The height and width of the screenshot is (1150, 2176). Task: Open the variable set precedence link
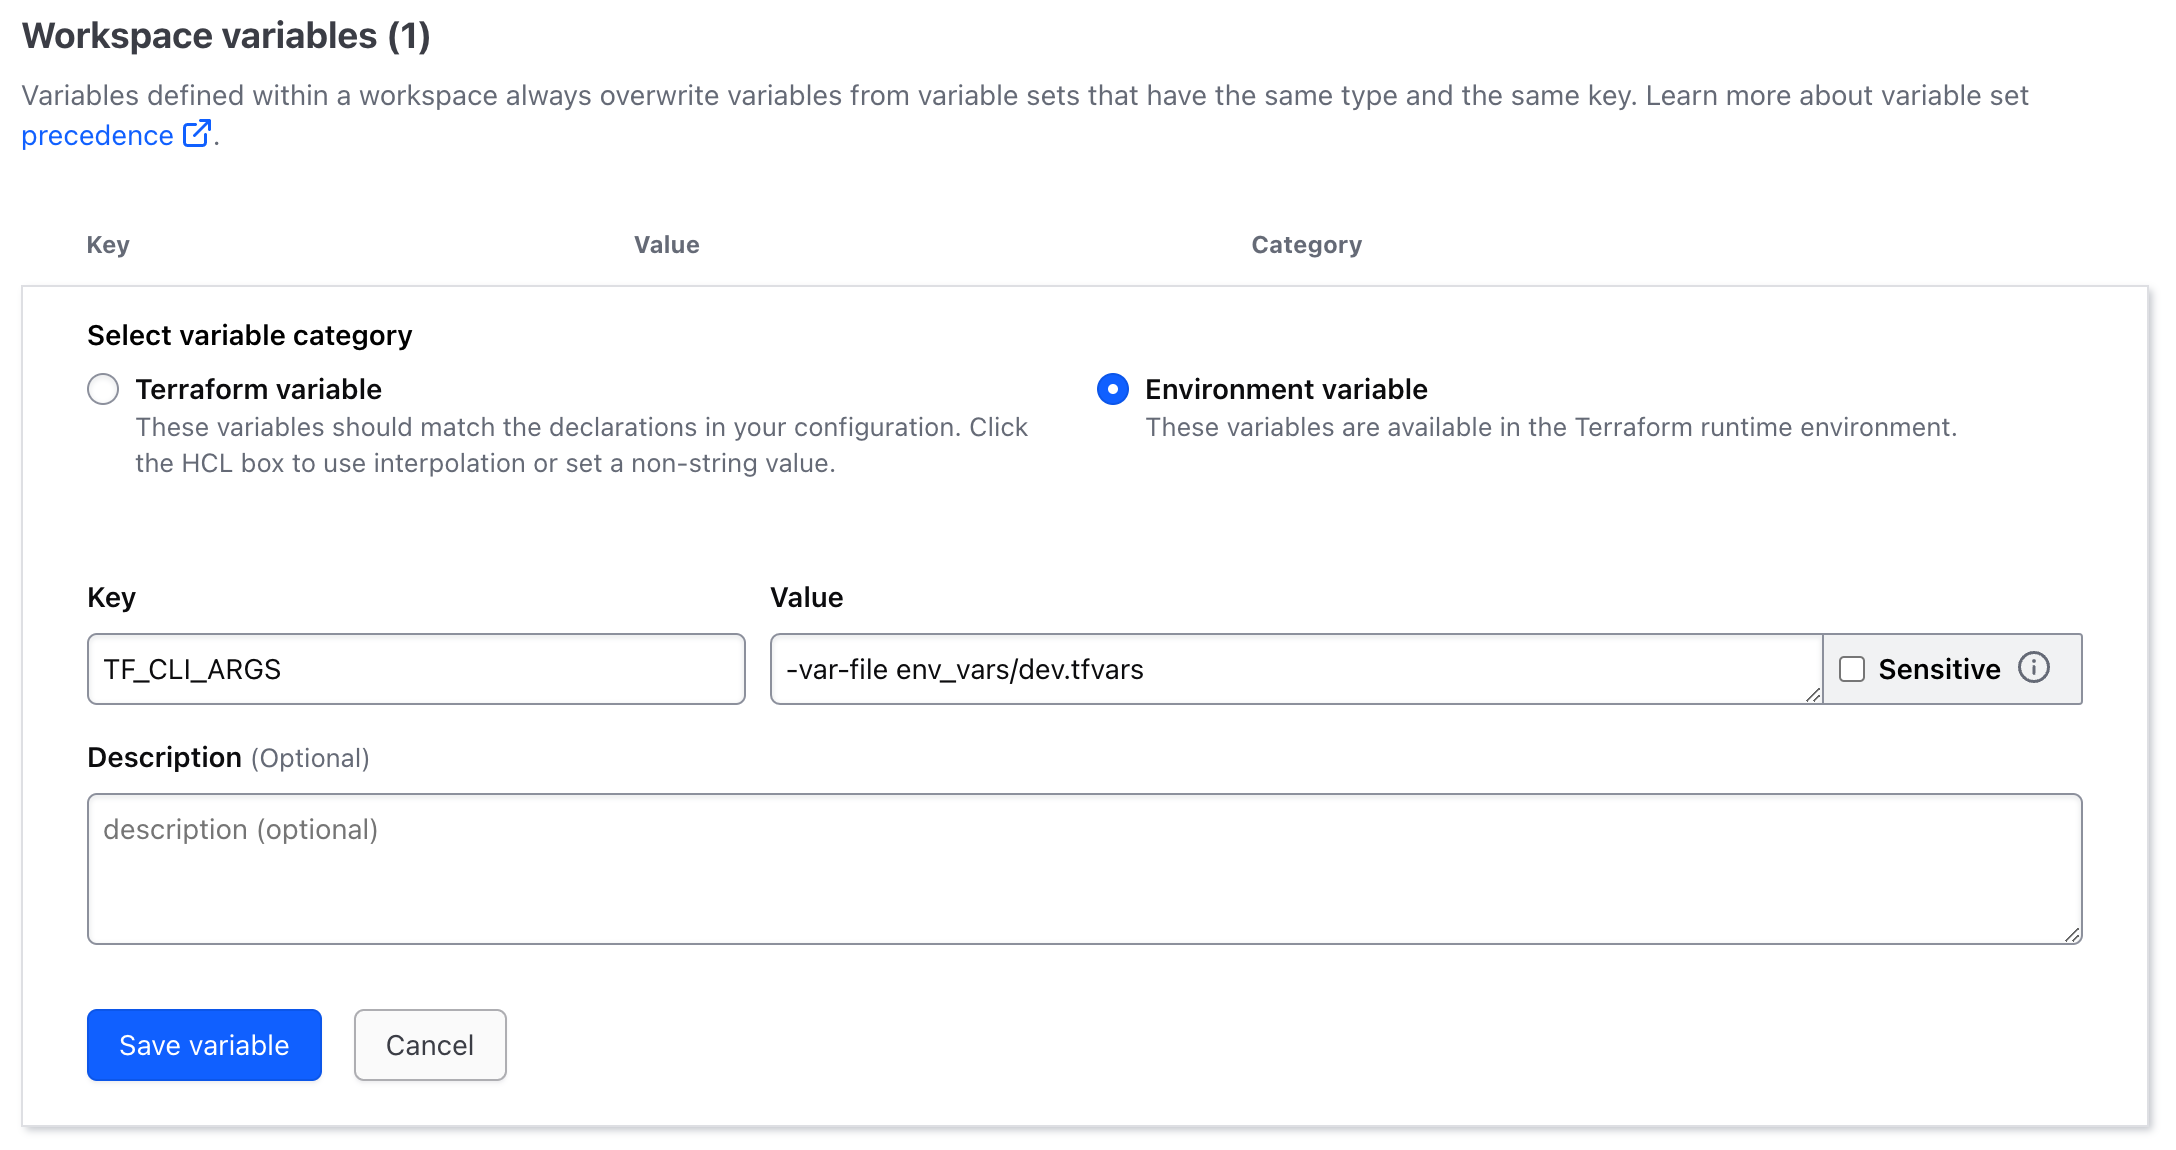(97, 135)
